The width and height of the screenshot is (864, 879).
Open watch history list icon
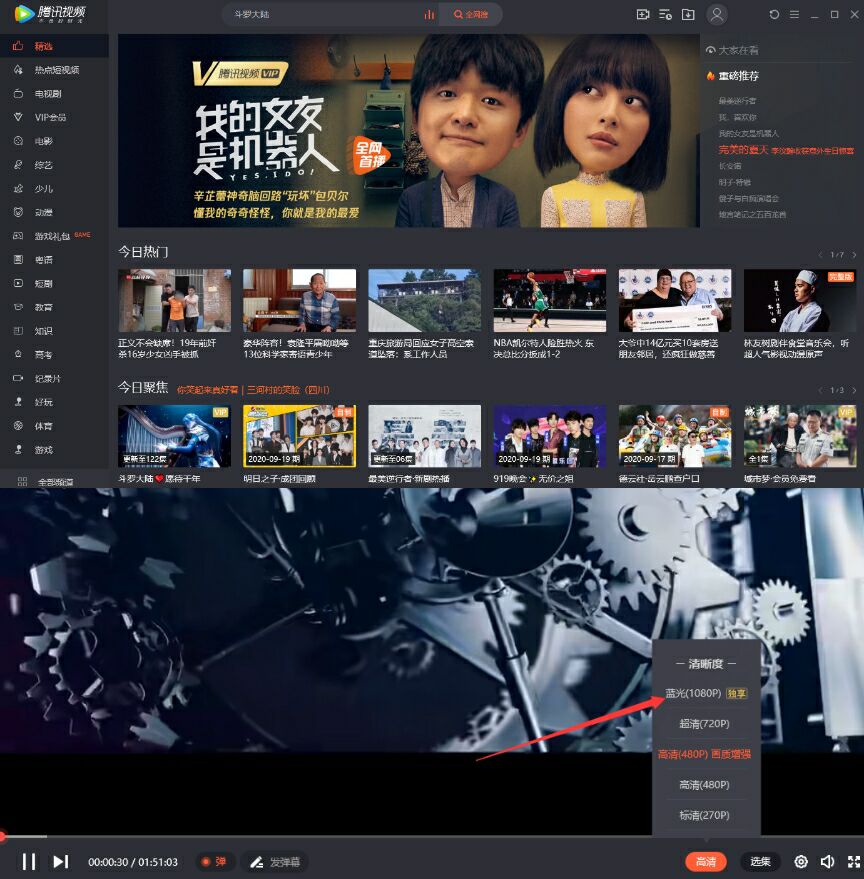(x=665, y=15)
